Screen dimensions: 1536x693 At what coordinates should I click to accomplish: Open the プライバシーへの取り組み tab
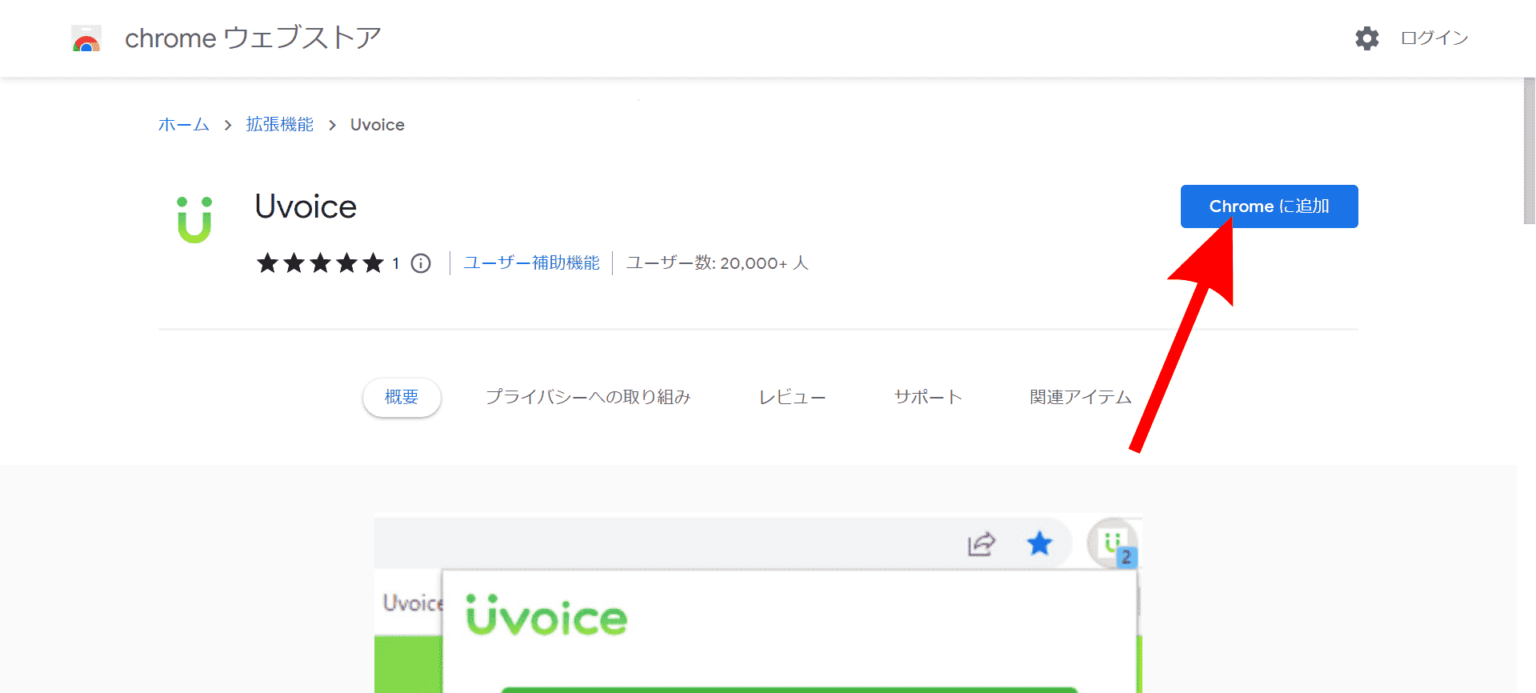(x=588, y=396)
